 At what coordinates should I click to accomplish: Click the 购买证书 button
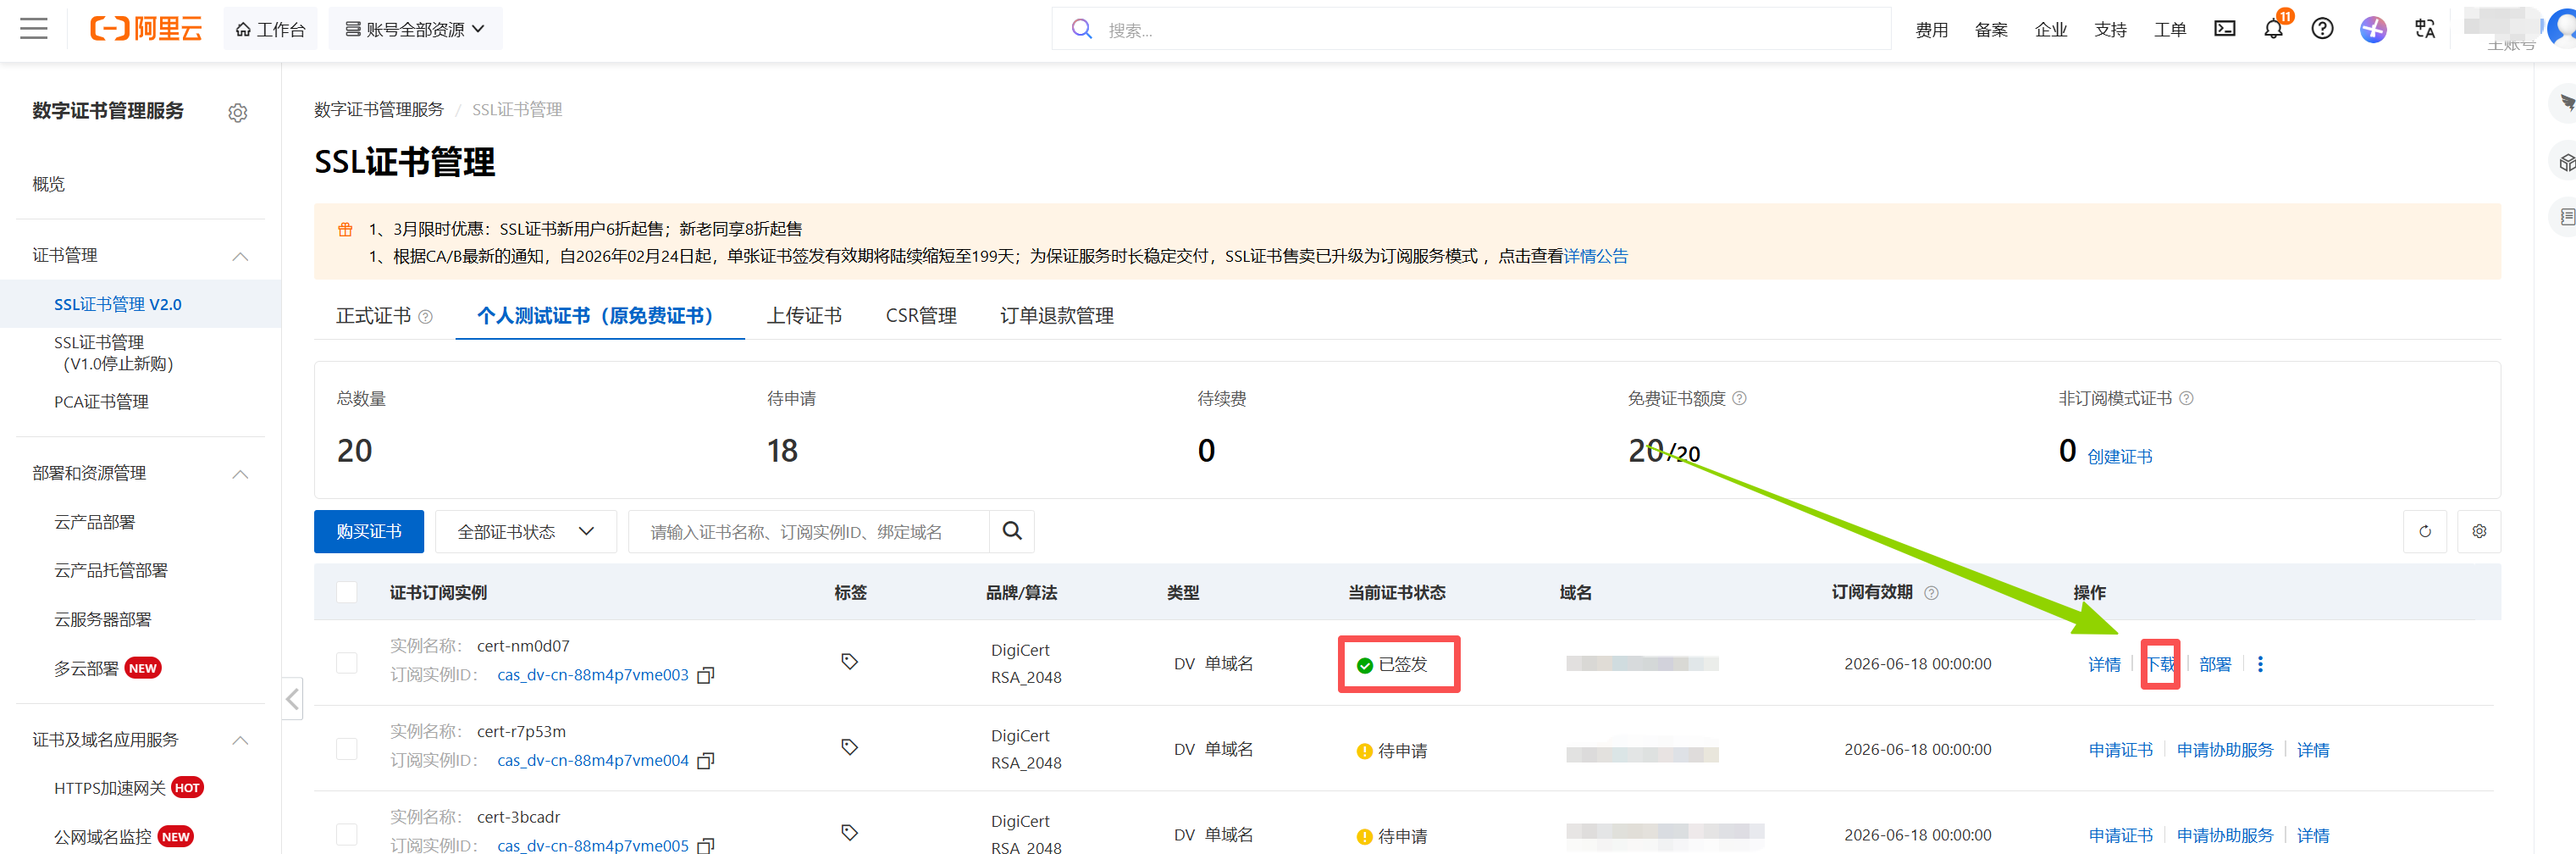coord(369,531)
